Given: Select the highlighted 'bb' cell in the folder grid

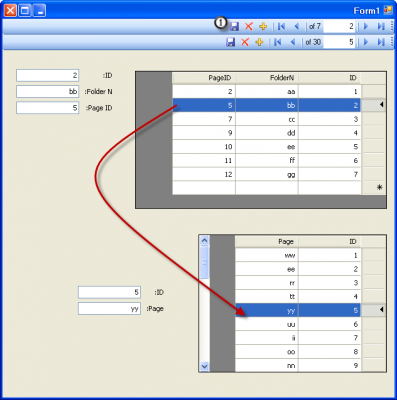Looking at the screenshot, I should click(267, 105).
